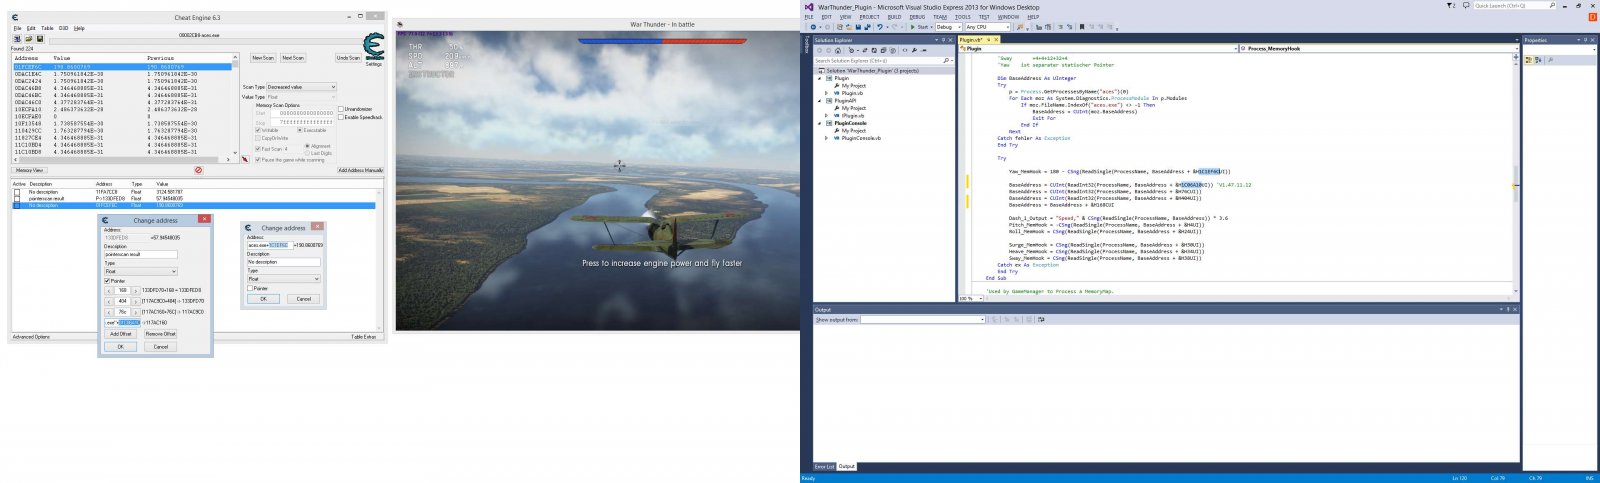Open Cheat Engine Settings logo icon
This screenshot has width=1600, height=483.
pyautogui.click(x=374, y=46)
